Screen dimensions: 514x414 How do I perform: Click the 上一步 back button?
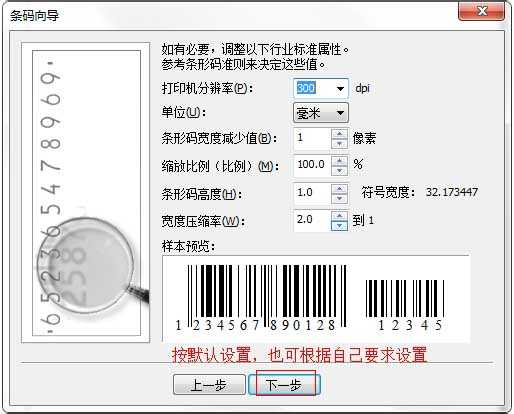pos(209,385)
